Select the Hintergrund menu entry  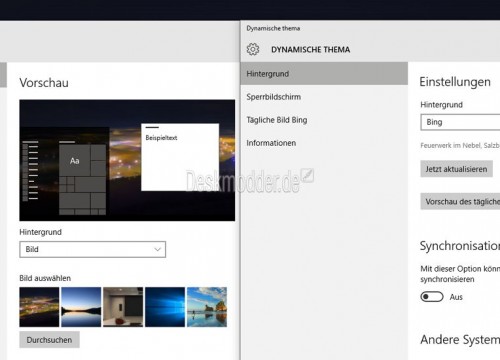(324, 74)
